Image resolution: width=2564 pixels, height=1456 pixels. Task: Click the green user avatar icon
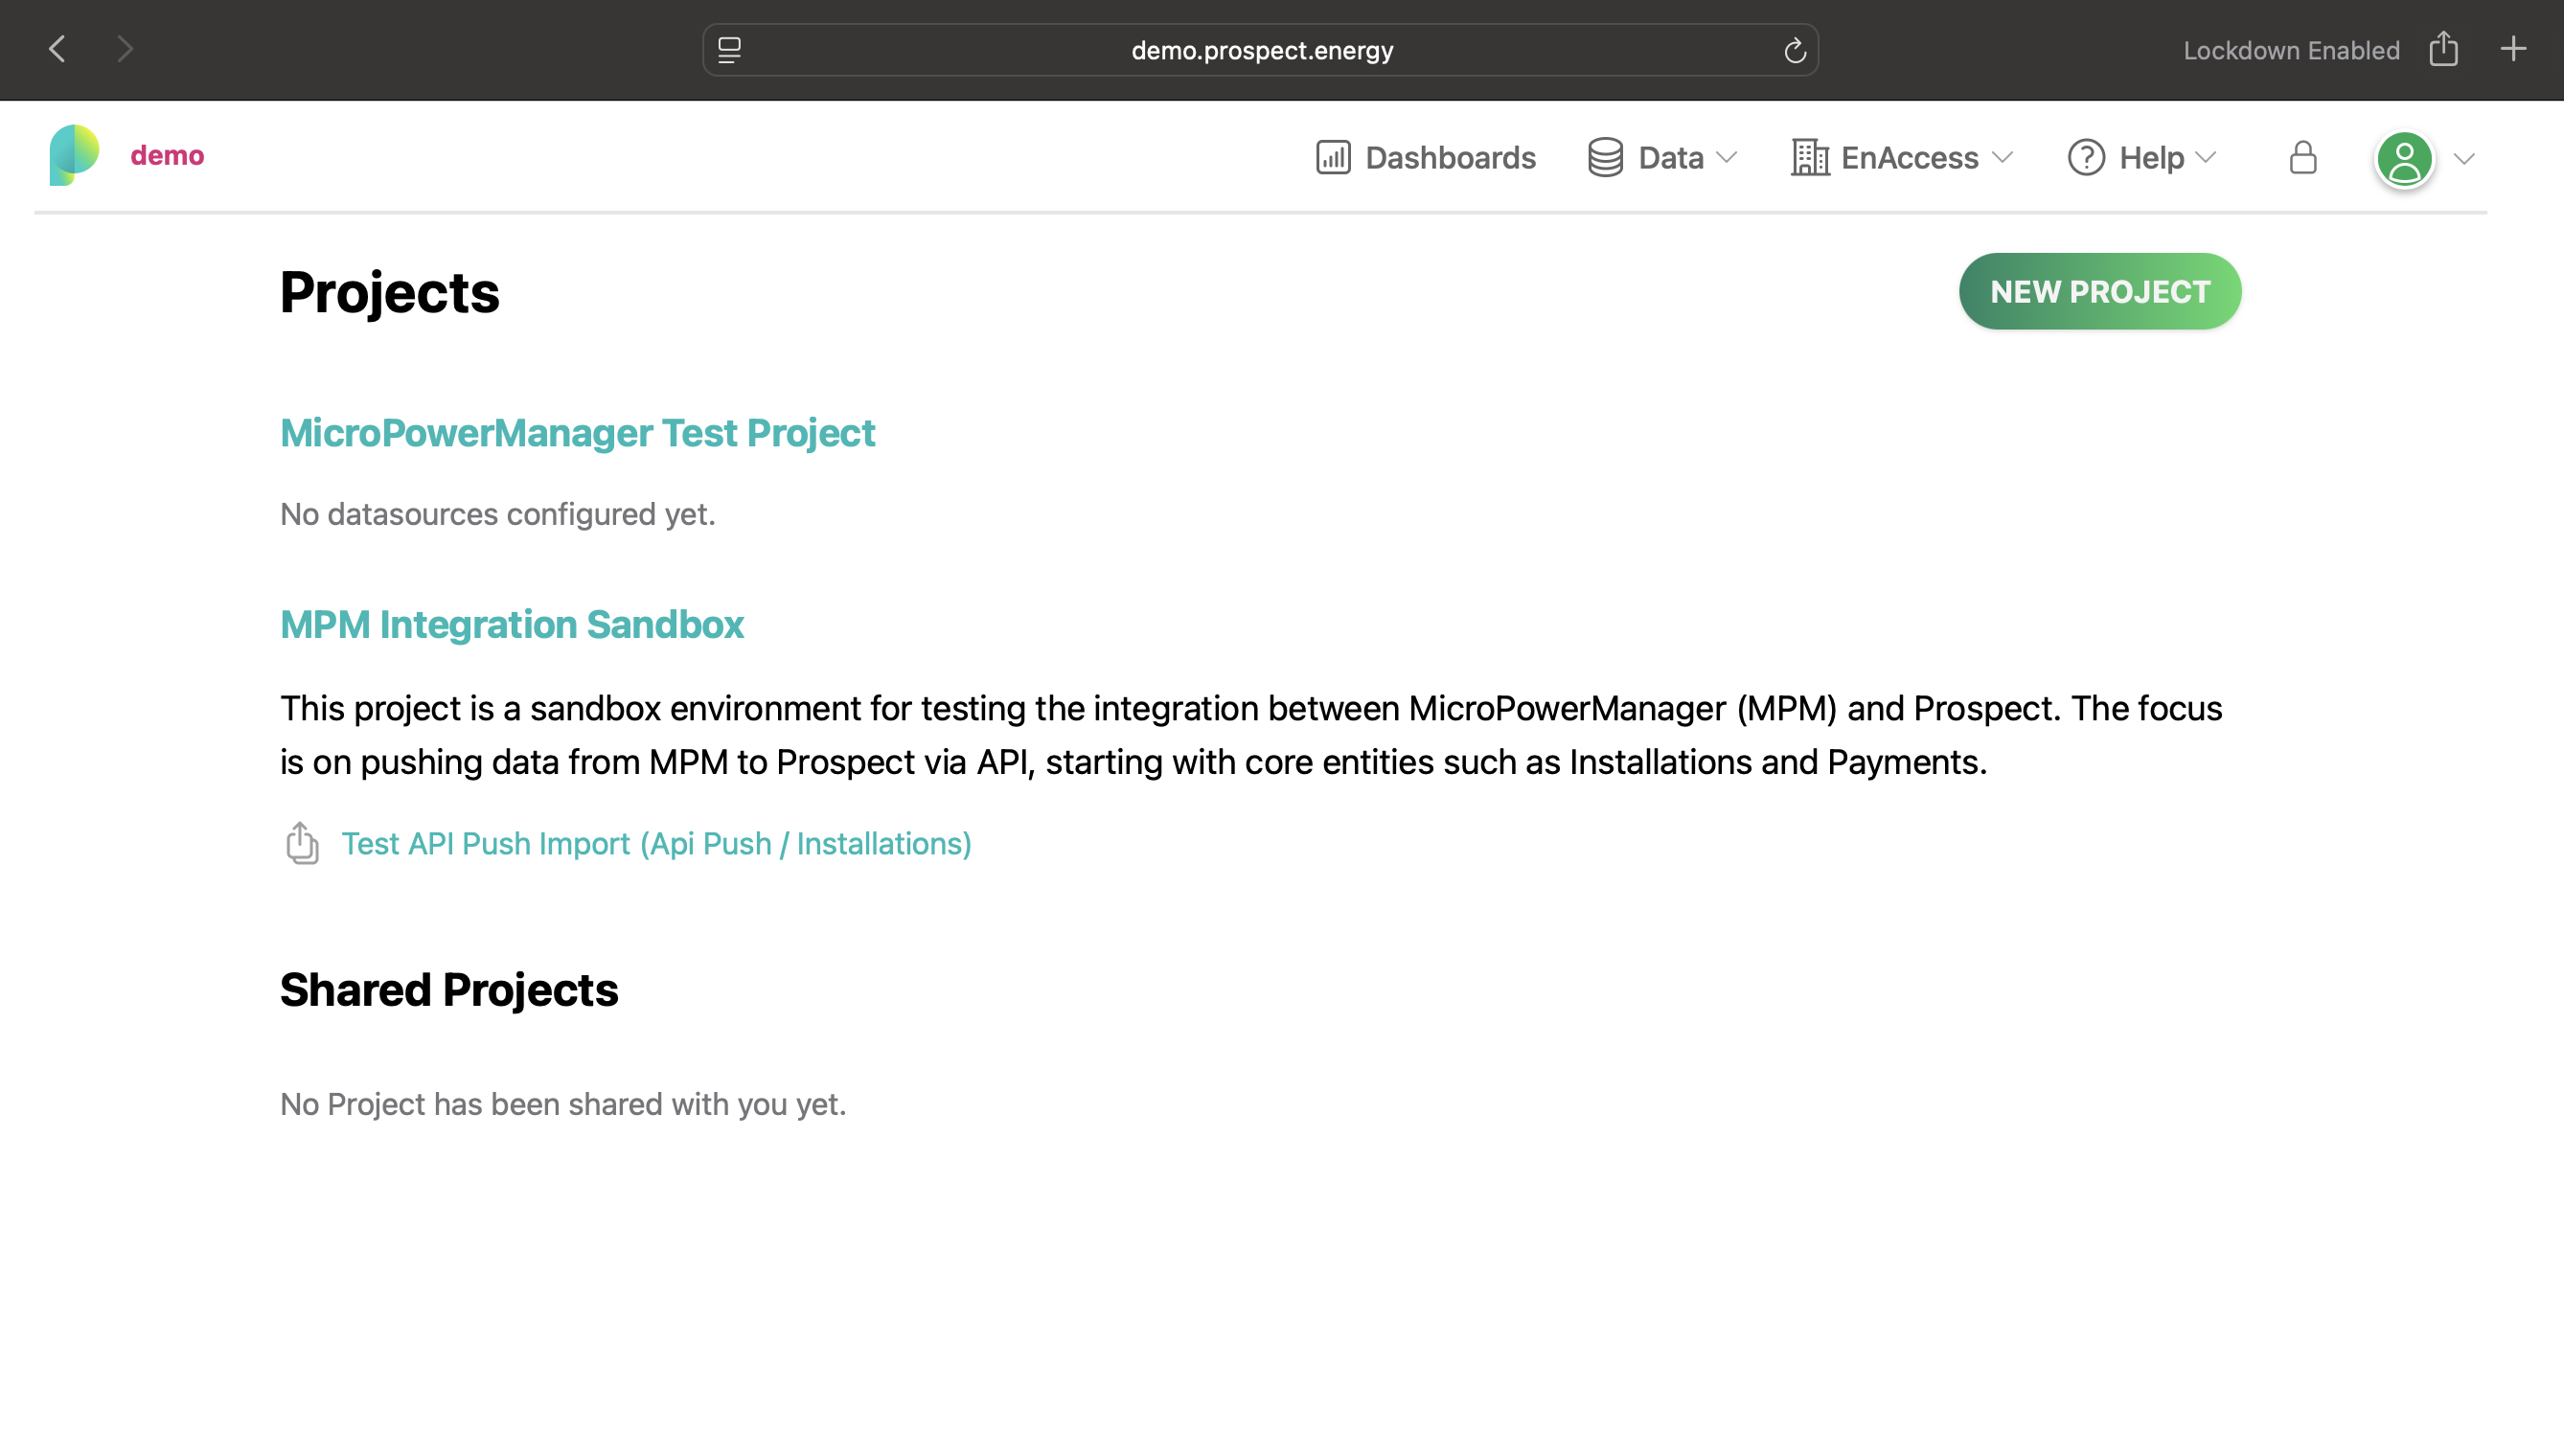click(2406, 158)
